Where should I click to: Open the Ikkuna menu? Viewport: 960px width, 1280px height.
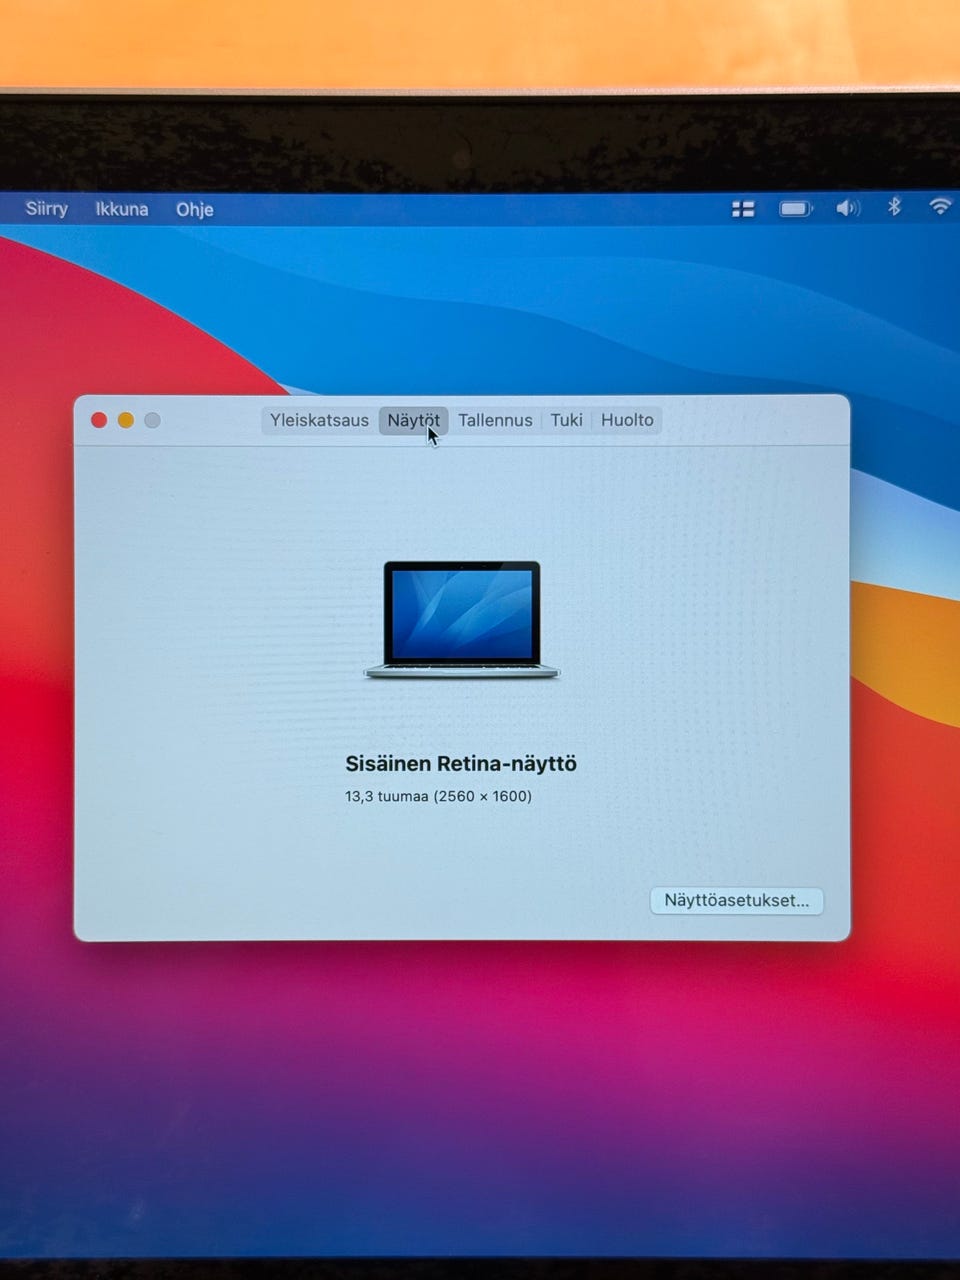click(121, 209)
